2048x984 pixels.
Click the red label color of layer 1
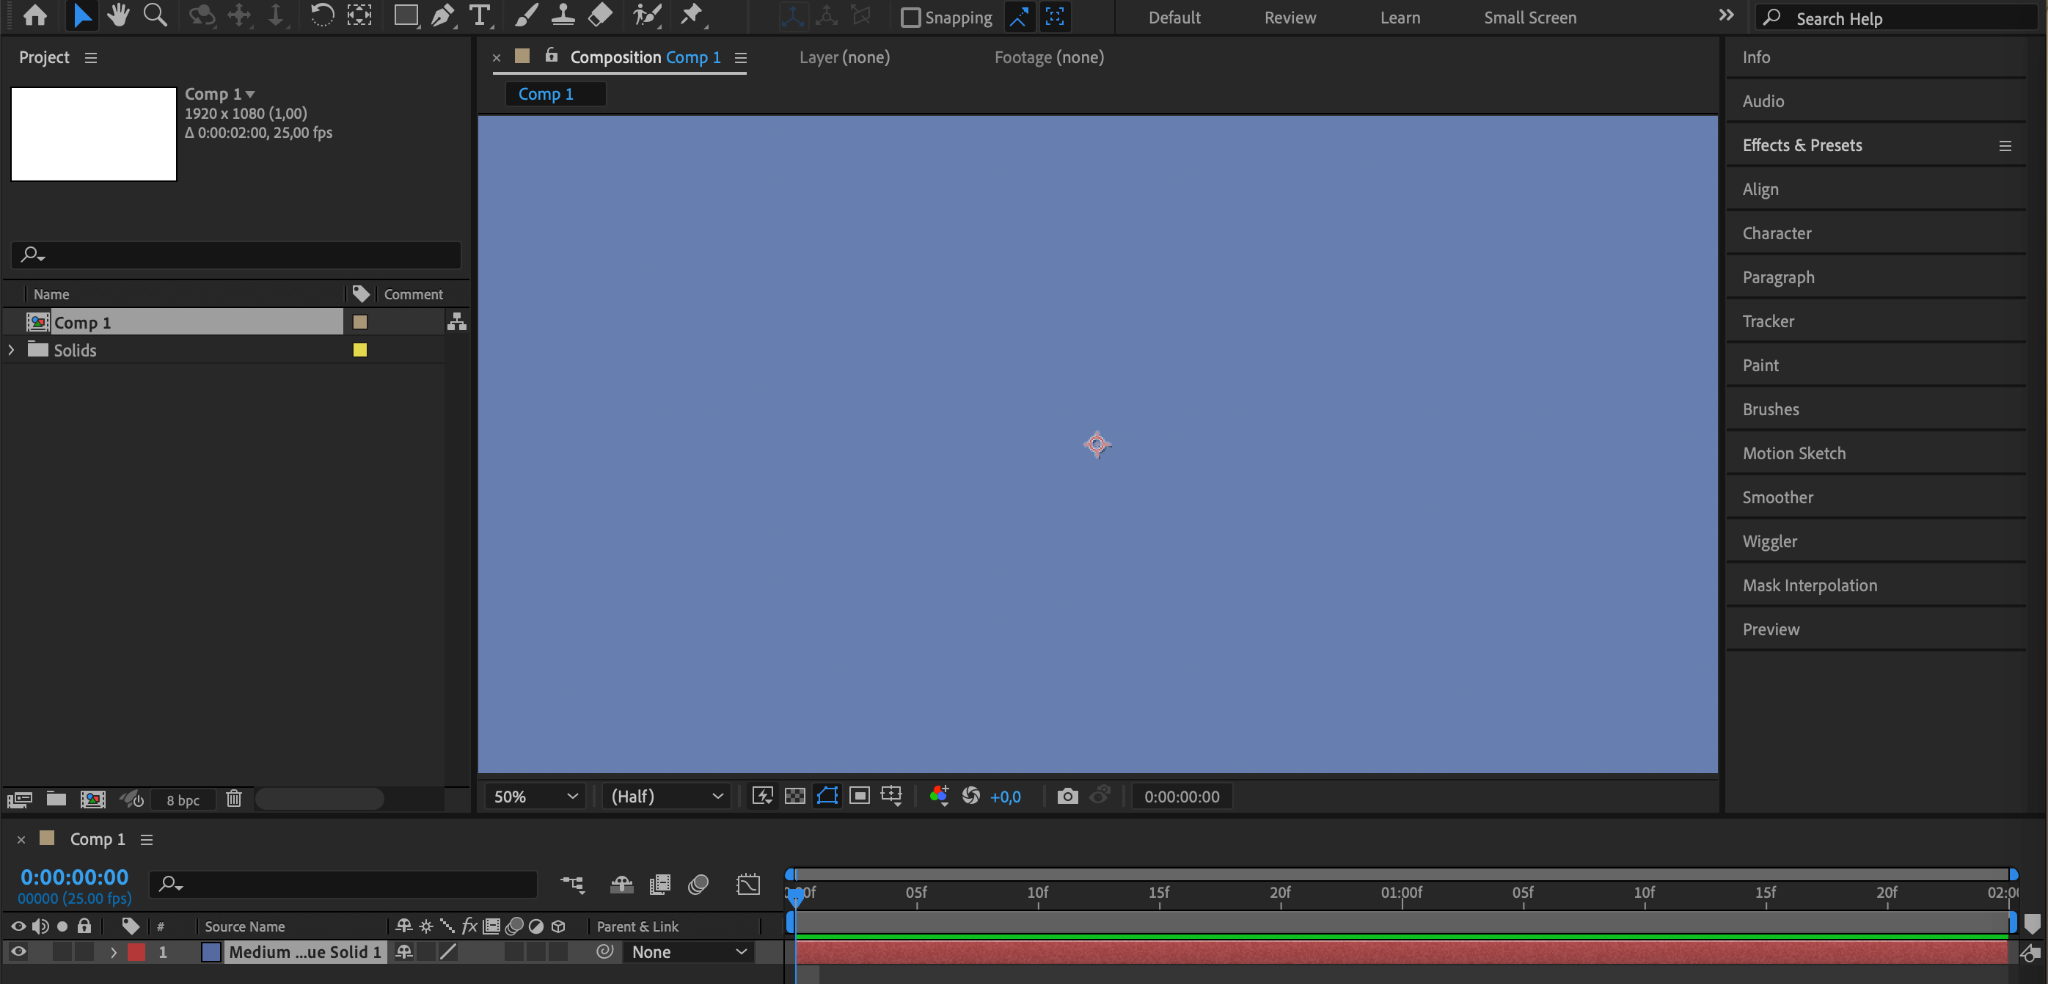(x=137, y=952)
